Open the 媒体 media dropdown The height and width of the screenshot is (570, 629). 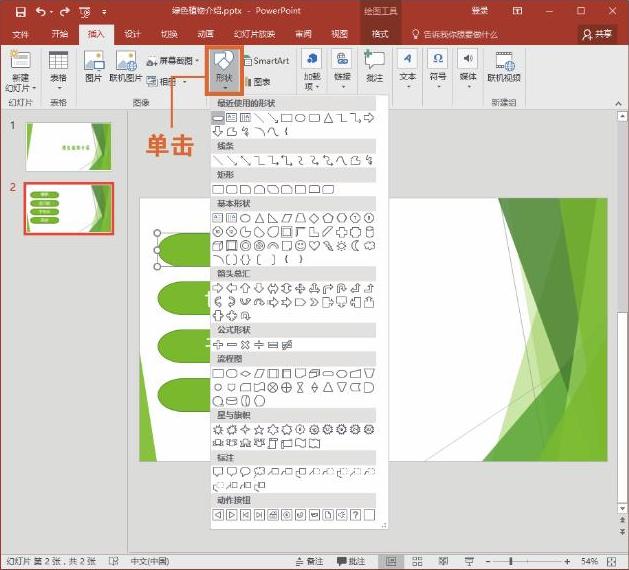click(468, 70)
